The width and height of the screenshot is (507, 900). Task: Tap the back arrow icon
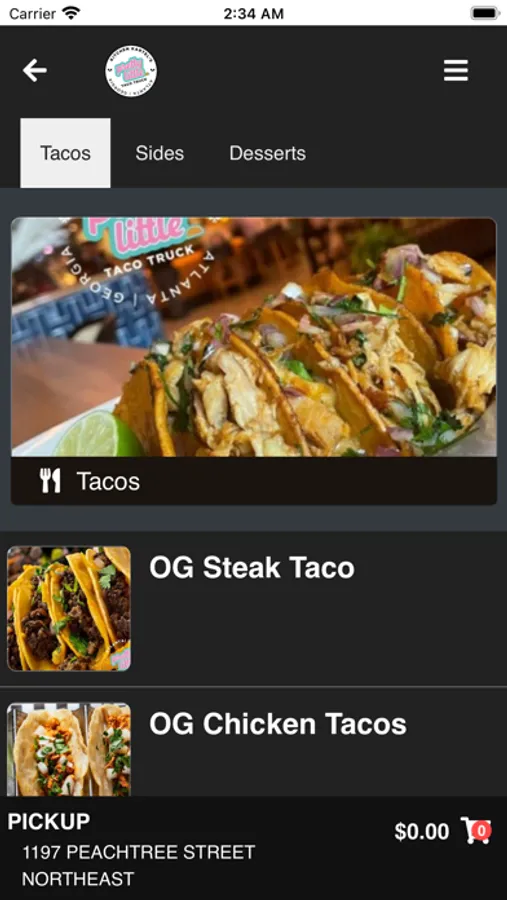34,71
